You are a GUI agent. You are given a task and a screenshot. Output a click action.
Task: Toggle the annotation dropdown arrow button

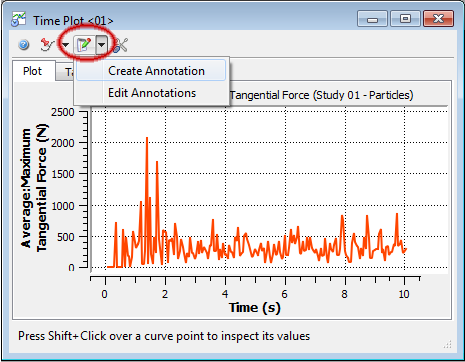102,45
